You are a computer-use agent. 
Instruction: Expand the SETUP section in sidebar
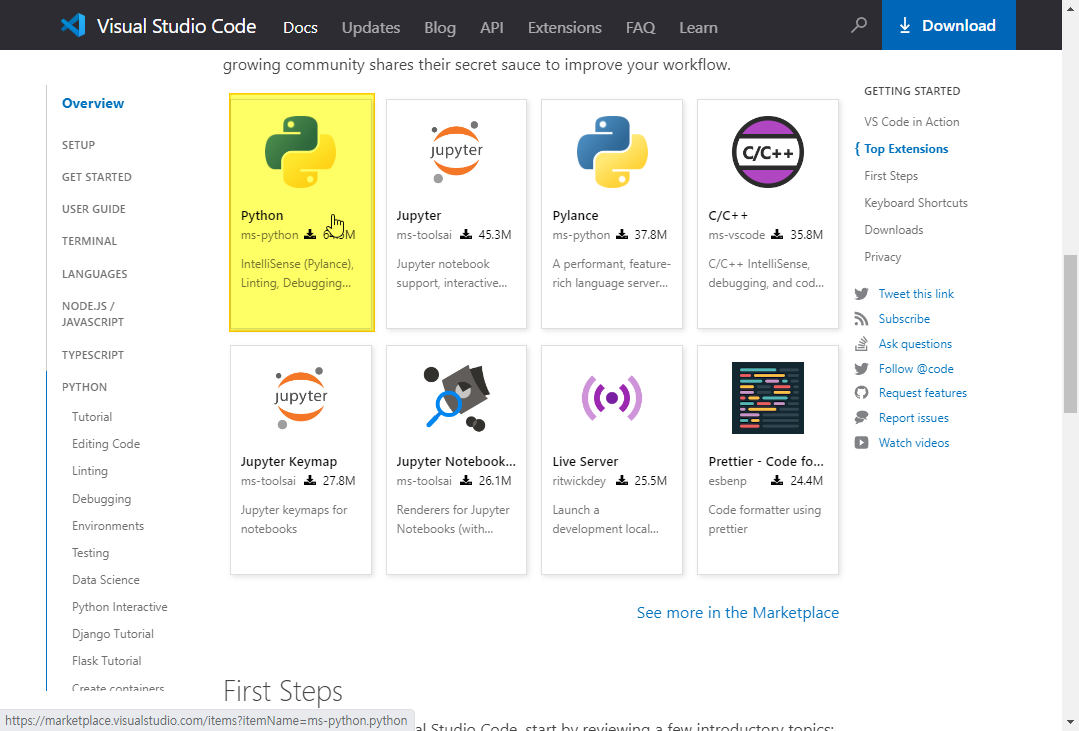click(78, 145)
